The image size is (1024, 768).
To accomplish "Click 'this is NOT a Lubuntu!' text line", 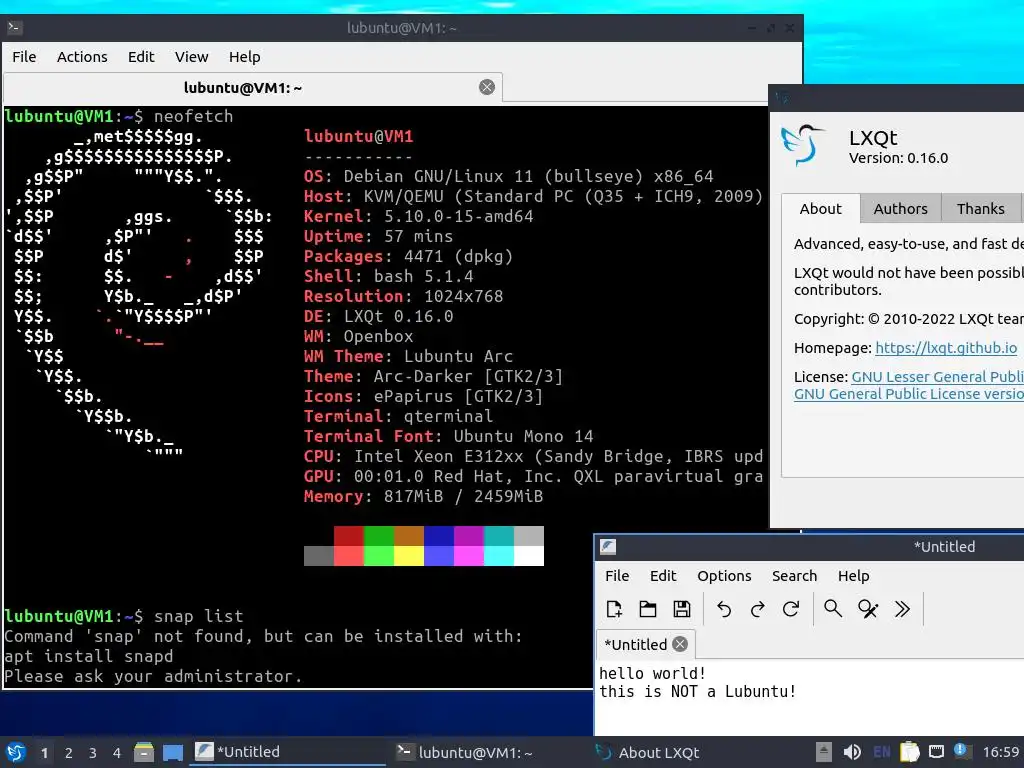I will [697, 691].
